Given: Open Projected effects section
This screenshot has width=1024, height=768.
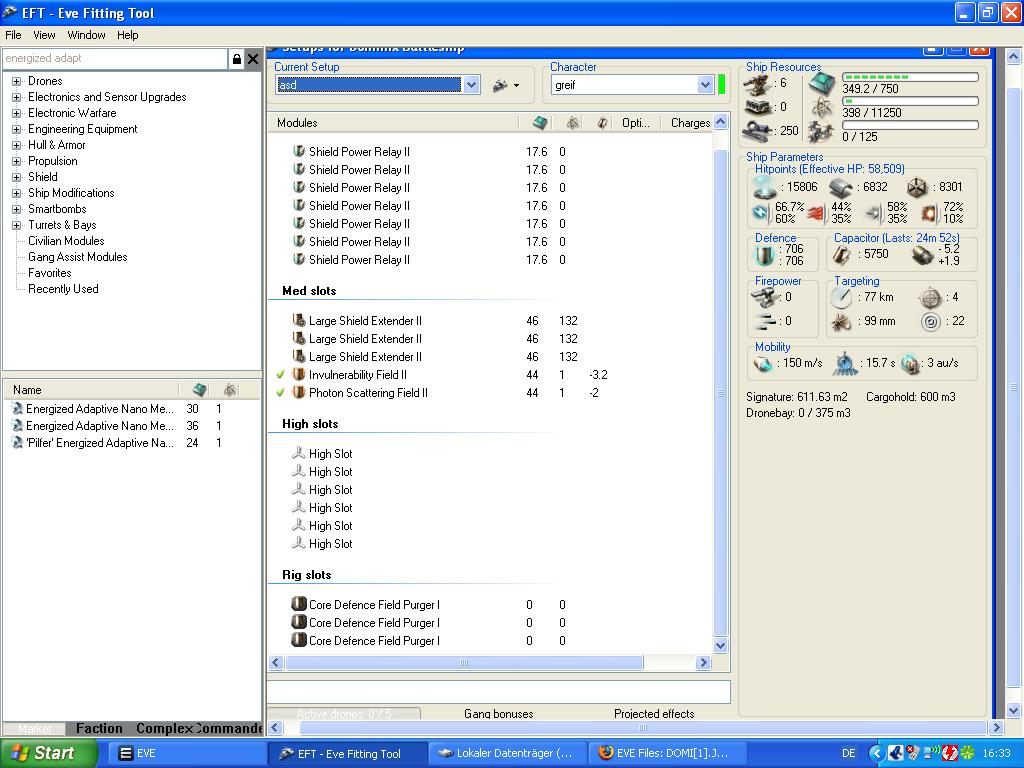Looking at the screenshot, I should (654, 714).
